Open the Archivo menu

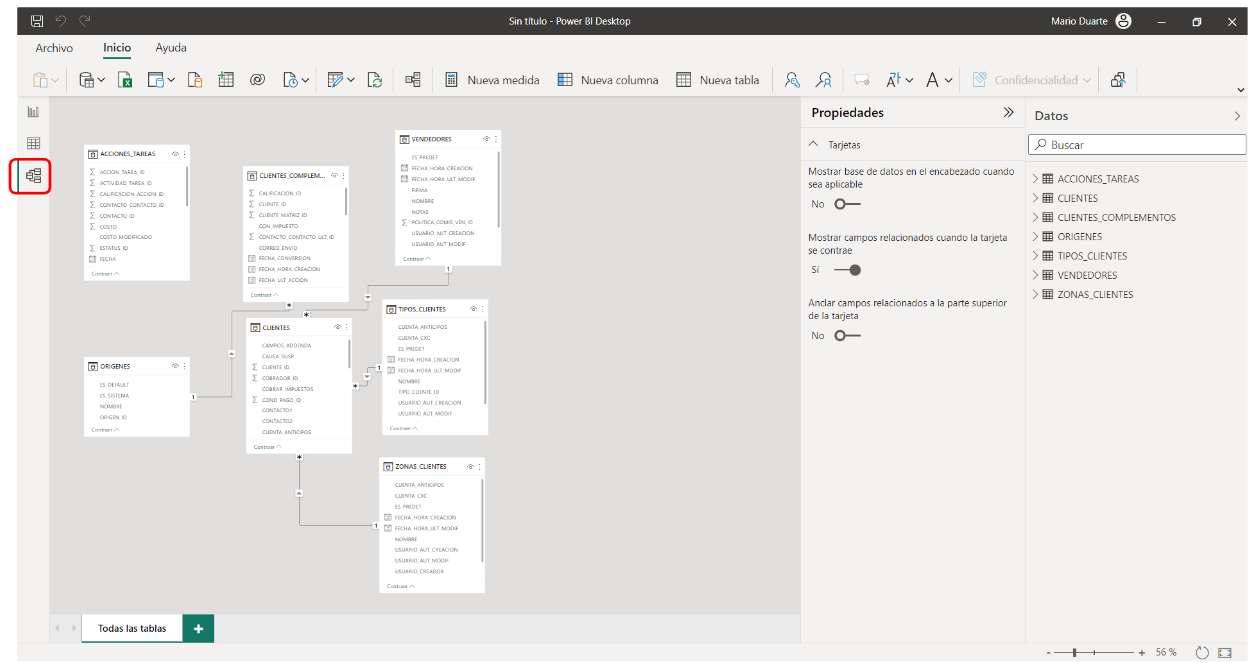click(54, 48)
